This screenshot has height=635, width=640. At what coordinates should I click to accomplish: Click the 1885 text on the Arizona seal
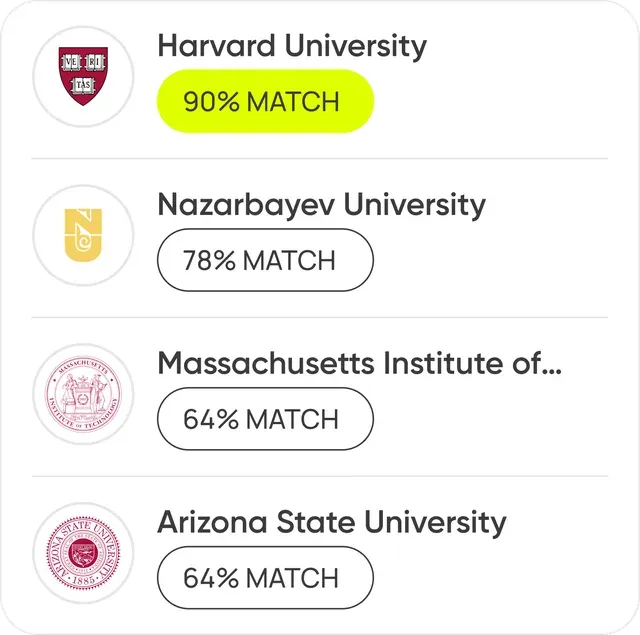[84, 579]
